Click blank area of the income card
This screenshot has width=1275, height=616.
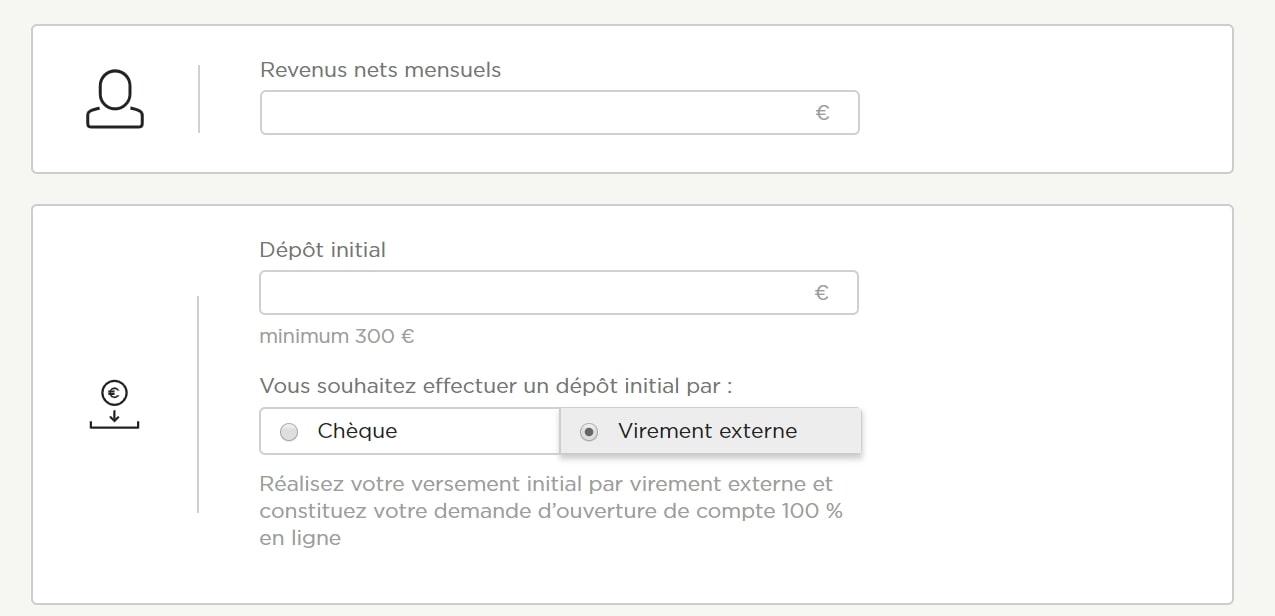[1040, 100]
